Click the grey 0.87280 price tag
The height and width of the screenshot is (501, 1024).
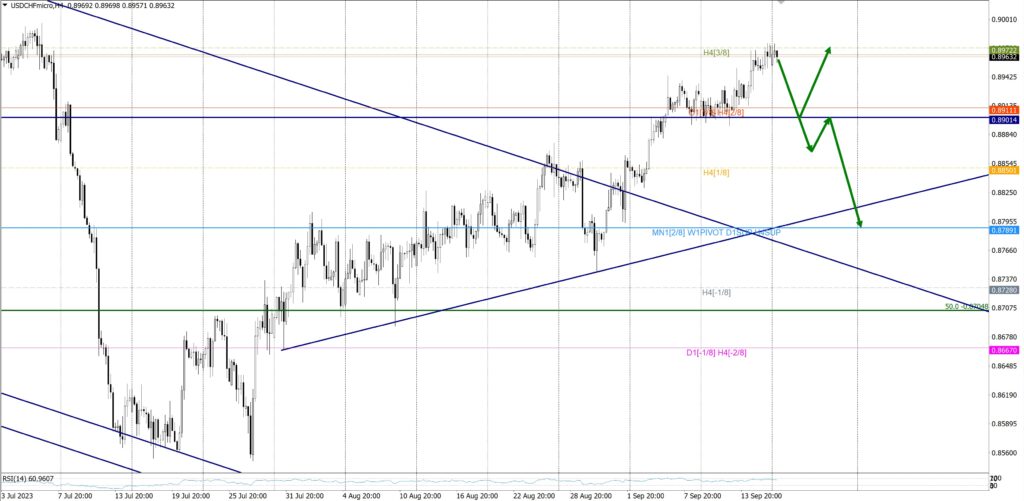(1004, 289)
